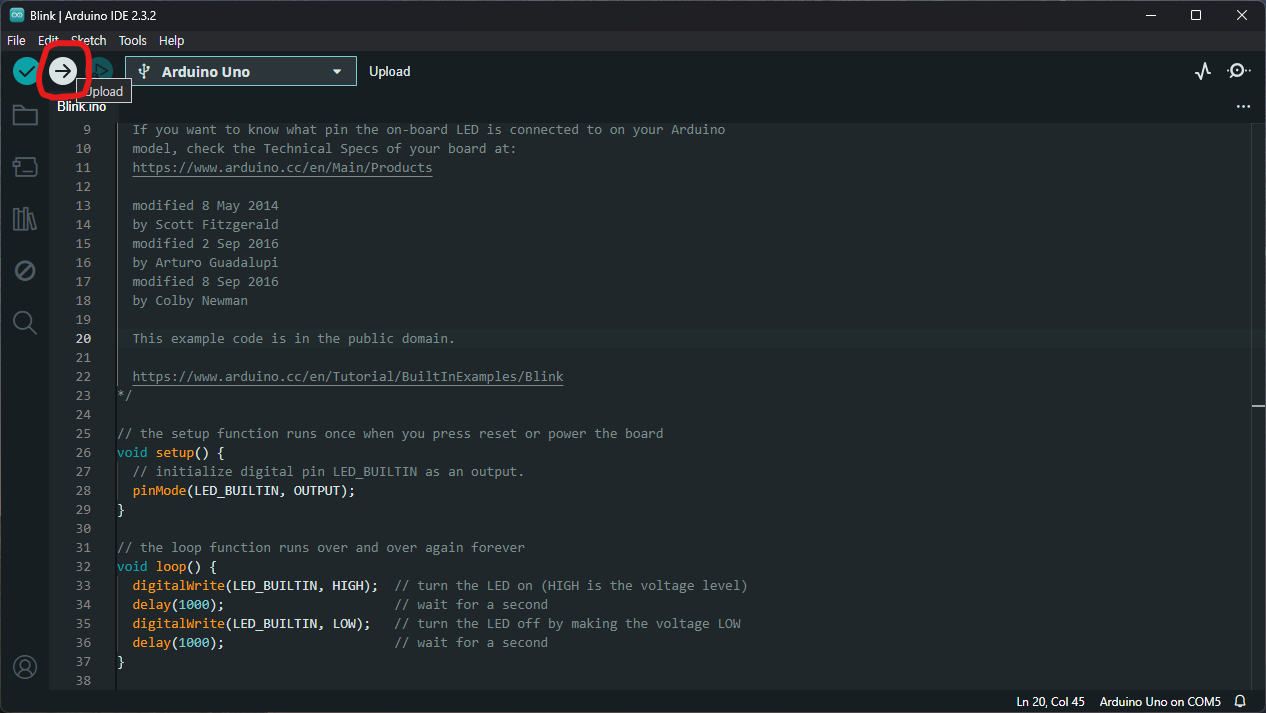Upload the sketch with arrow button
The width and height of the screenshot is (1266, 713).
click(x=63, y=71)
